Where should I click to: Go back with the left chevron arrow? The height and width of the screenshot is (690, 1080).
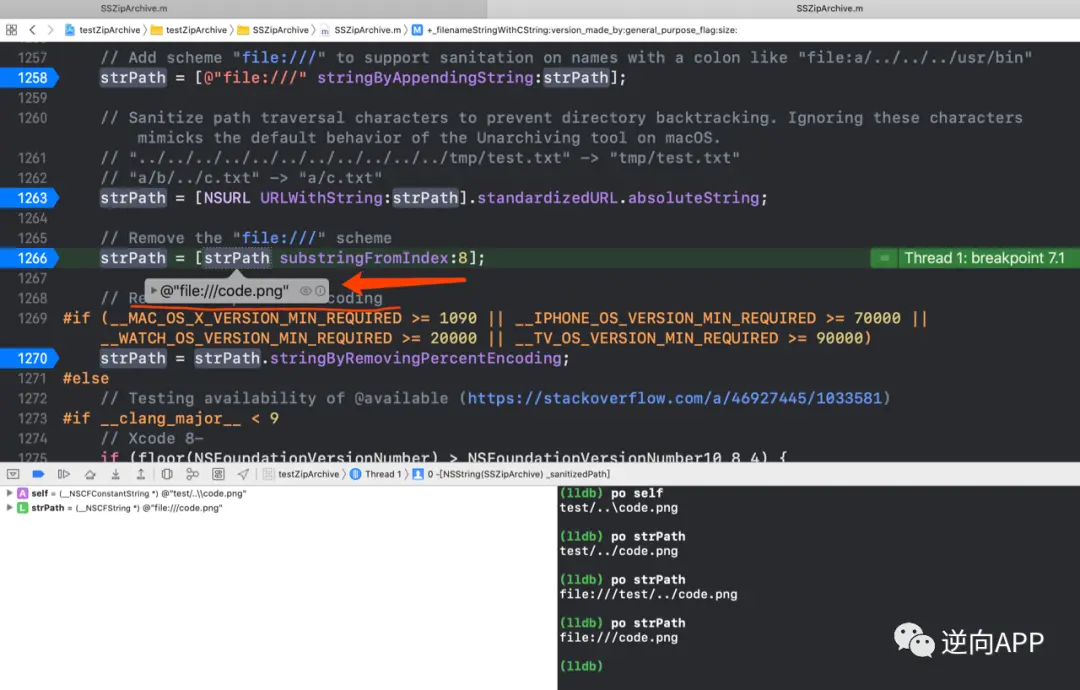32,30
